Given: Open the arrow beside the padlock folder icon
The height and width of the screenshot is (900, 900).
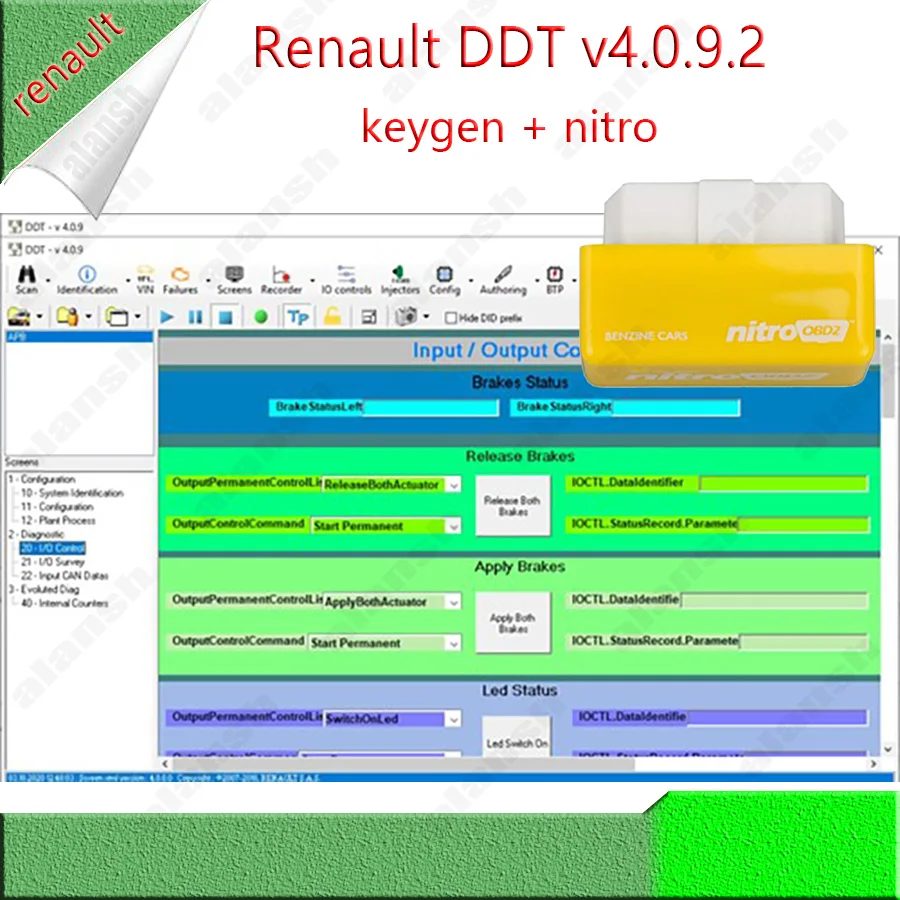Looking at the screenshot, I should [x=88, y=317].
